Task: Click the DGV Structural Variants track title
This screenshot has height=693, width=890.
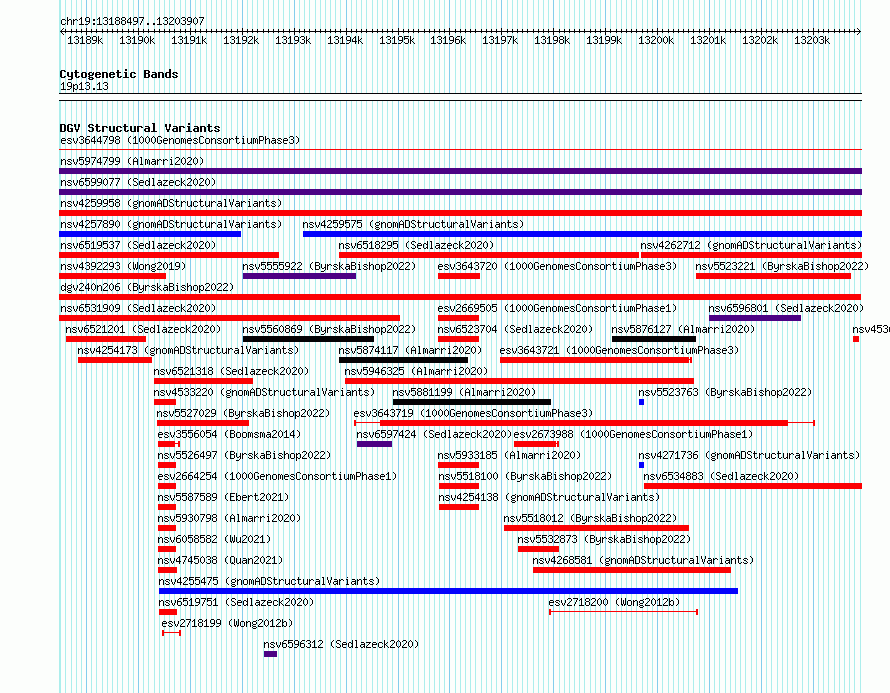Action: click(140, 128)
